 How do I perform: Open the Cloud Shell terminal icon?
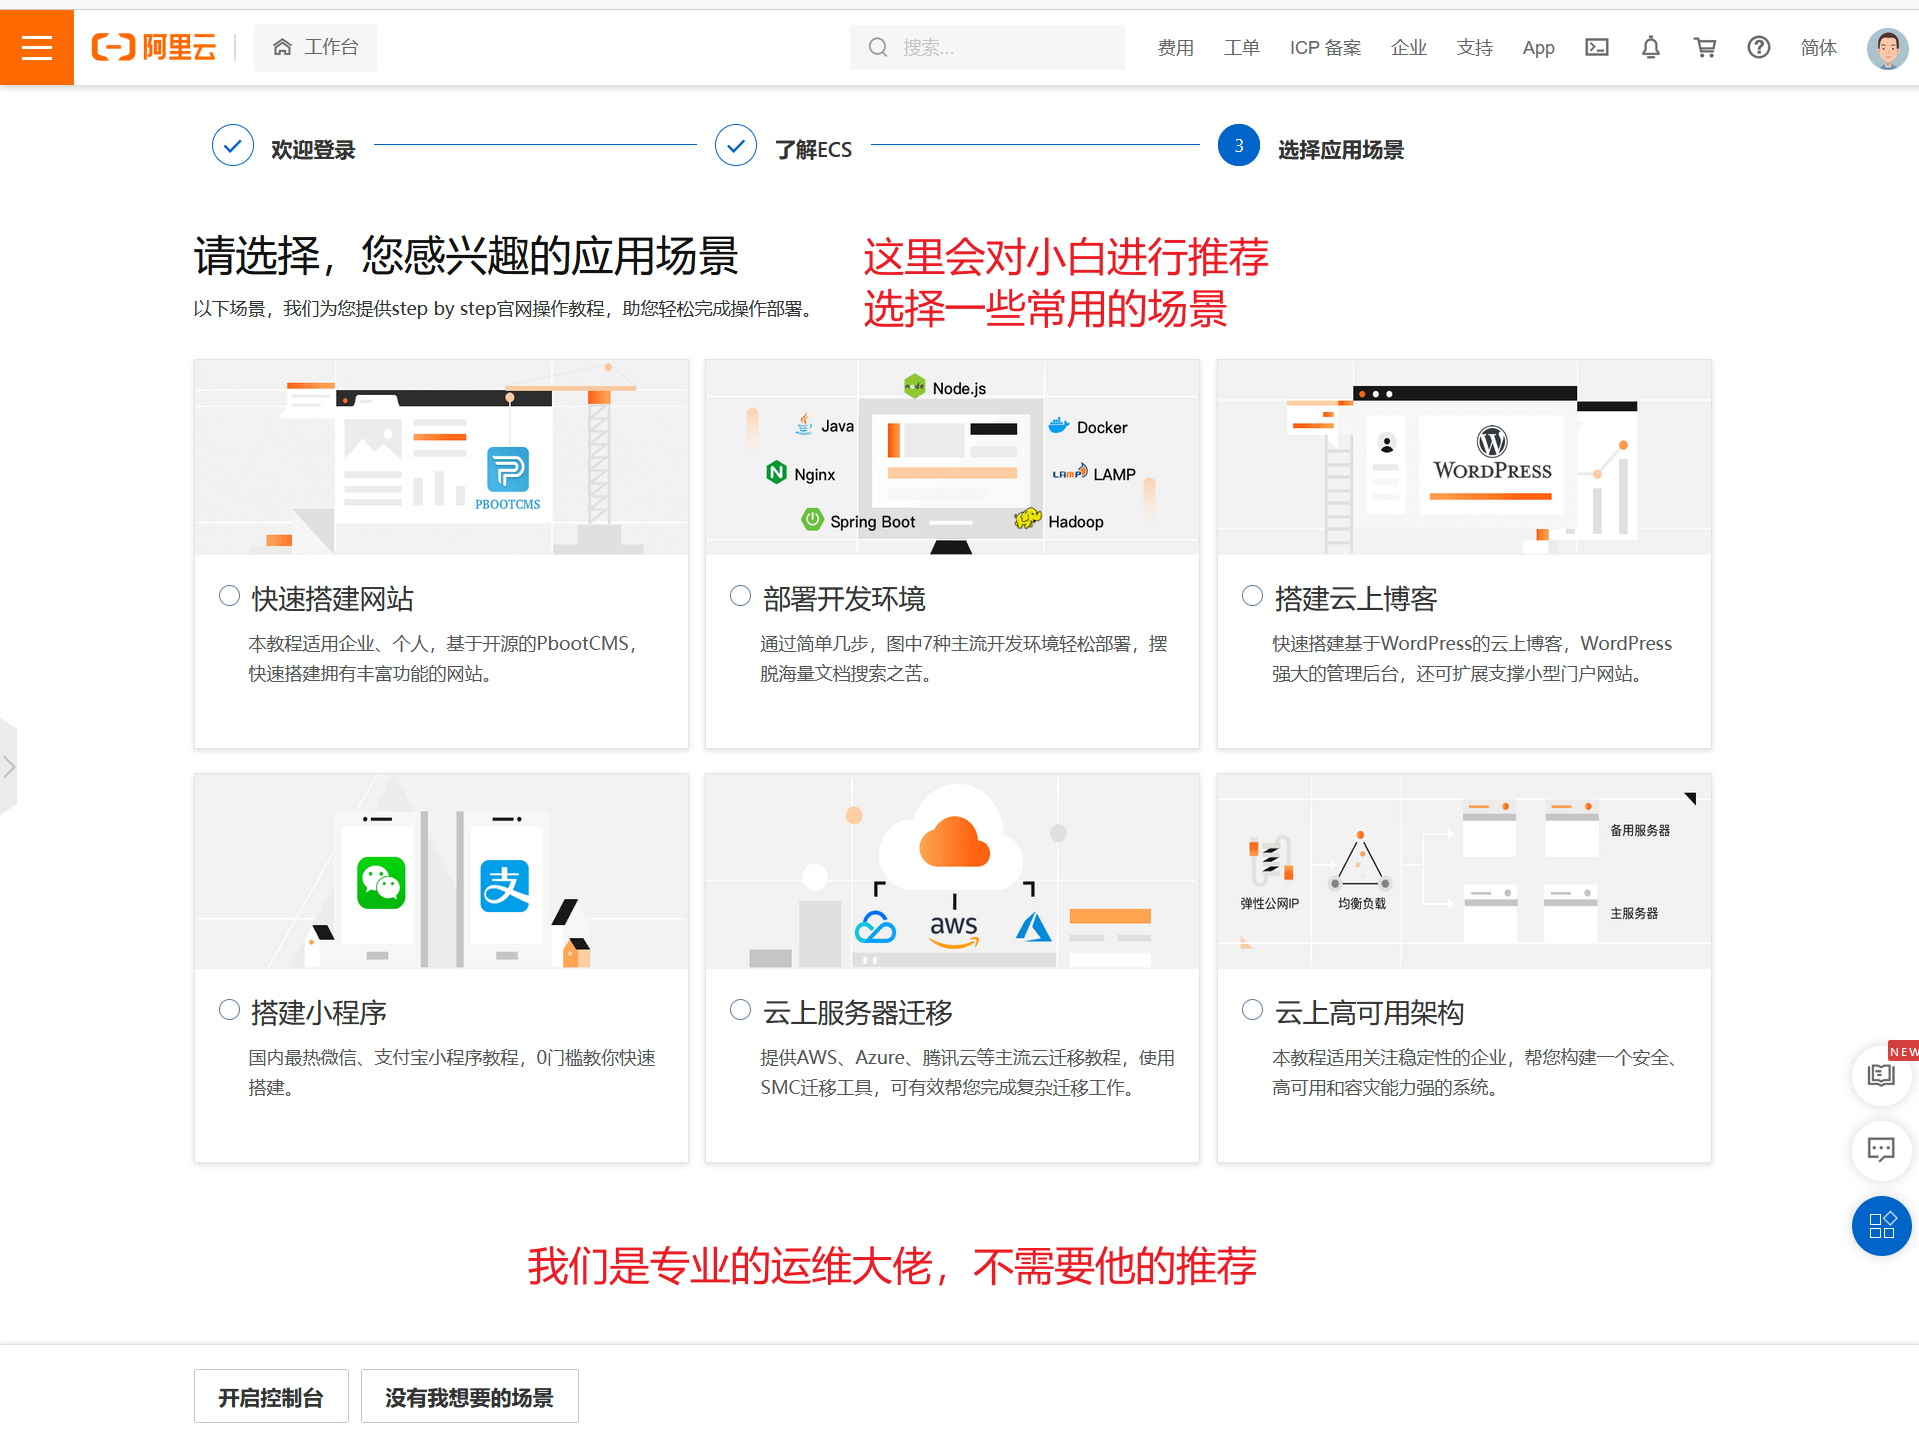pos(1597,47)
